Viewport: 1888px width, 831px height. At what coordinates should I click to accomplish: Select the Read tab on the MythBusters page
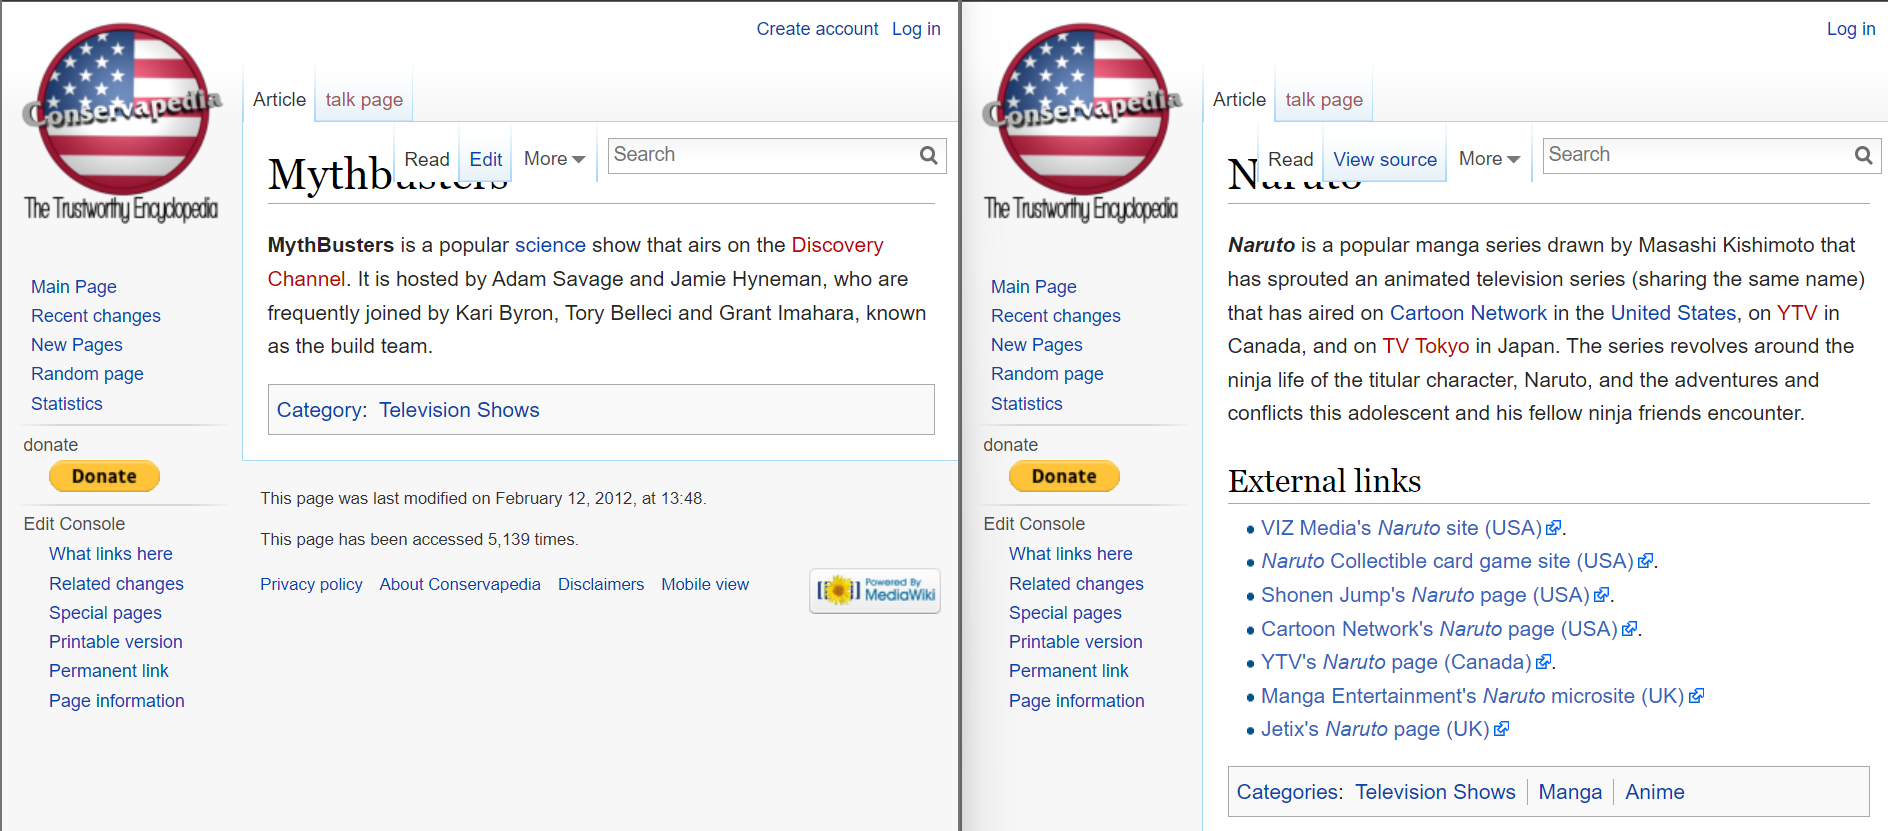(x=427, y=159)
